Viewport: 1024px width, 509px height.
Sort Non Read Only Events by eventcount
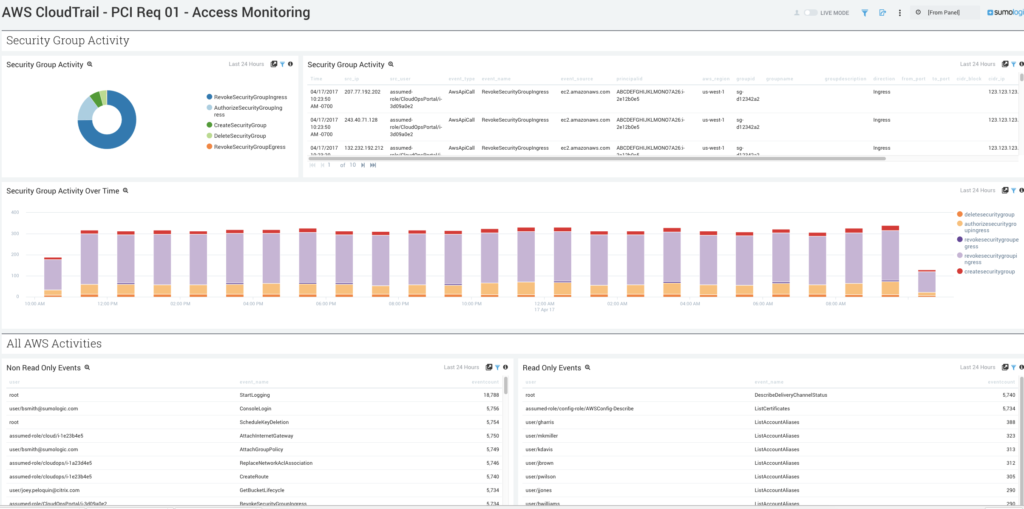485,382
